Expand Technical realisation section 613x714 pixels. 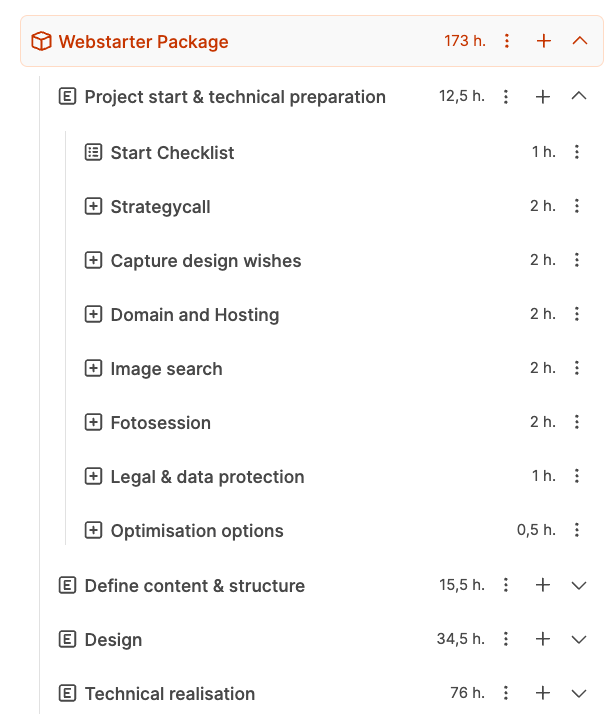(578, 693)
